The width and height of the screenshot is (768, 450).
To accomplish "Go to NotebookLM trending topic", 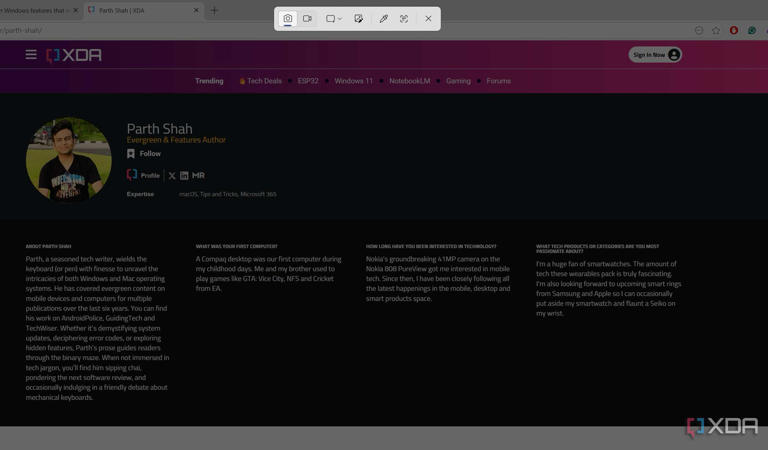I will [409, 81].
